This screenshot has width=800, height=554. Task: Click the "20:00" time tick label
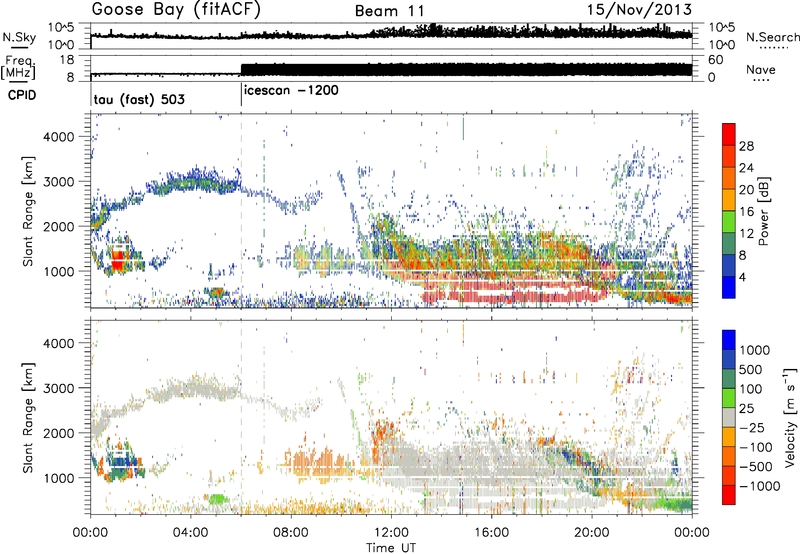tap(591, 533)
